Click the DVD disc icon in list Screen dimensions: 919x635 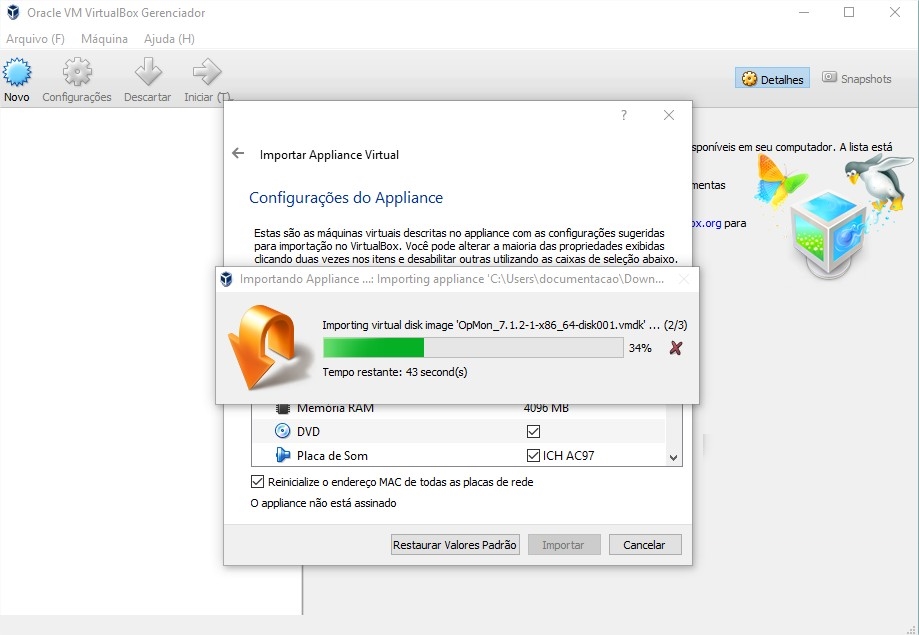coord(283,431)
